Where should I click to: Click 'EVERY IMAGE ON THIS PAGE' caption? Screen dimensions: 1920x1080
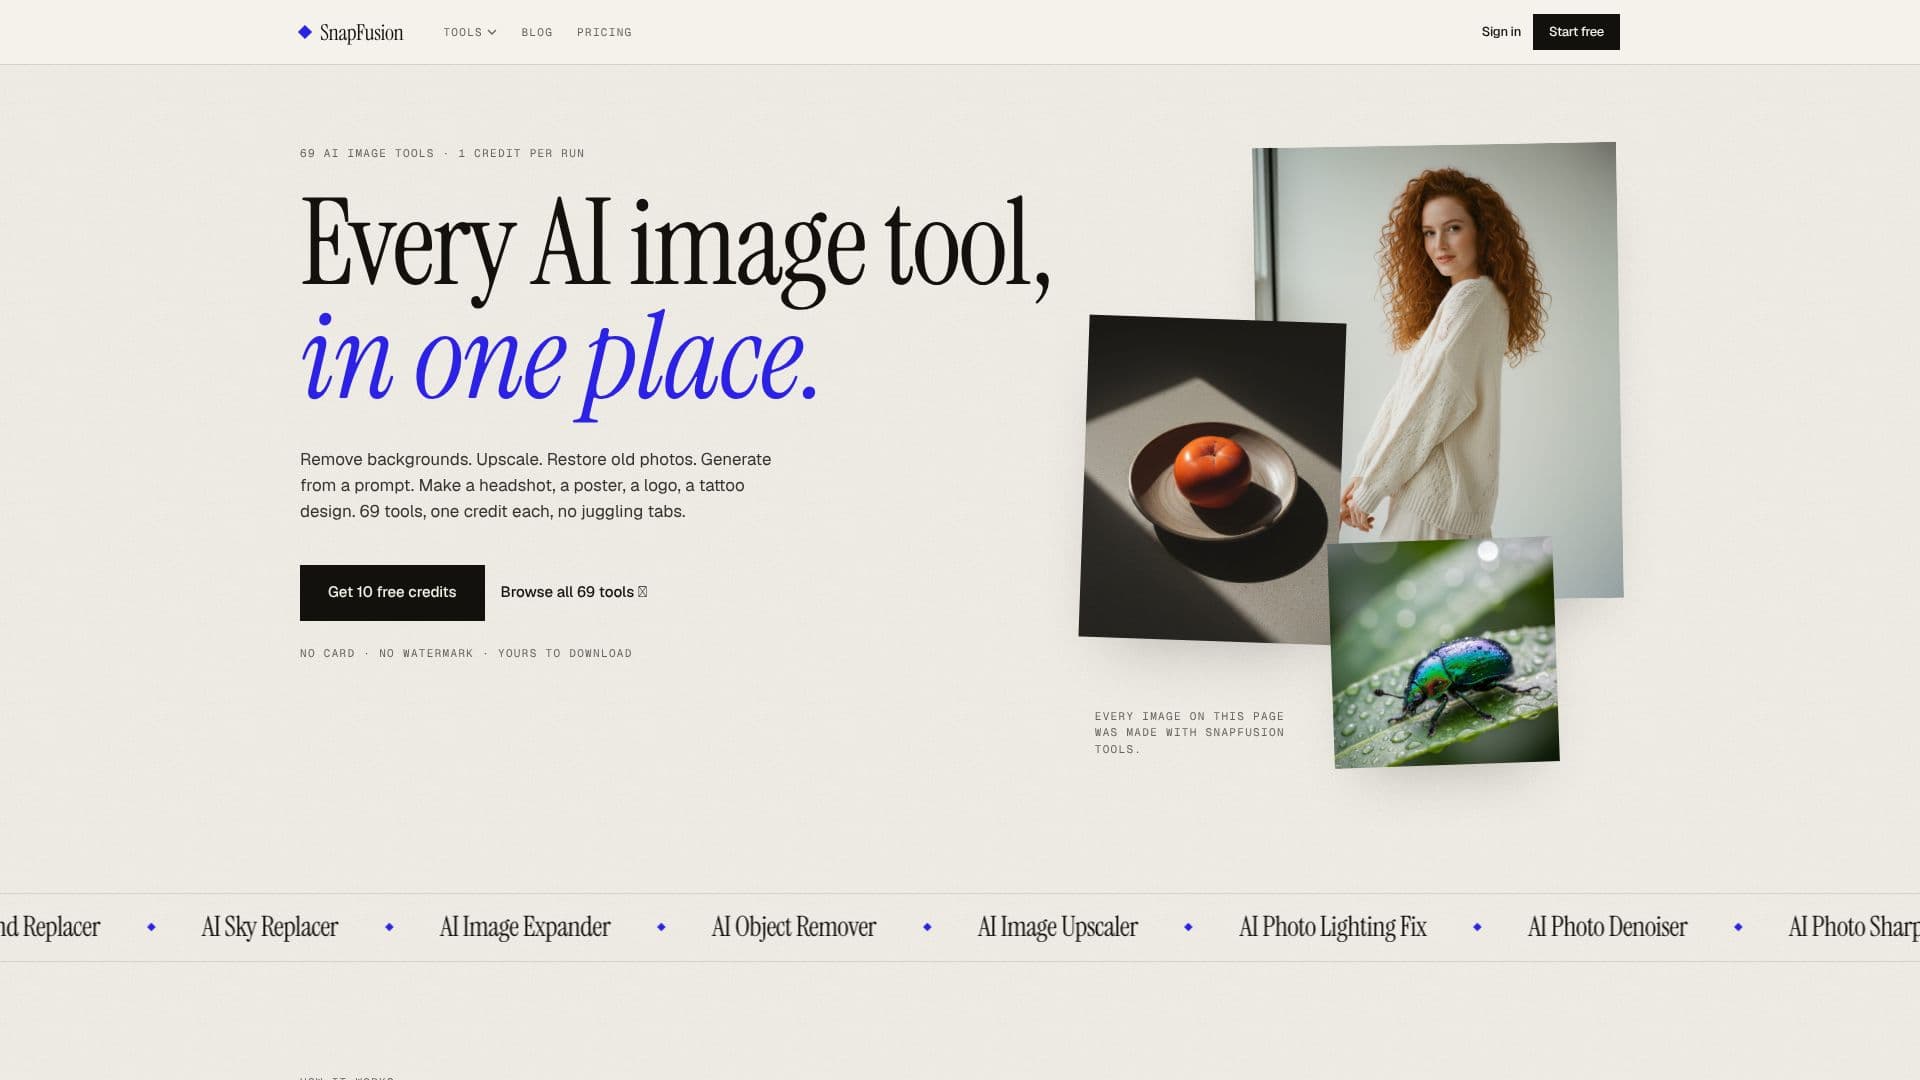[x=1189, y=733]
